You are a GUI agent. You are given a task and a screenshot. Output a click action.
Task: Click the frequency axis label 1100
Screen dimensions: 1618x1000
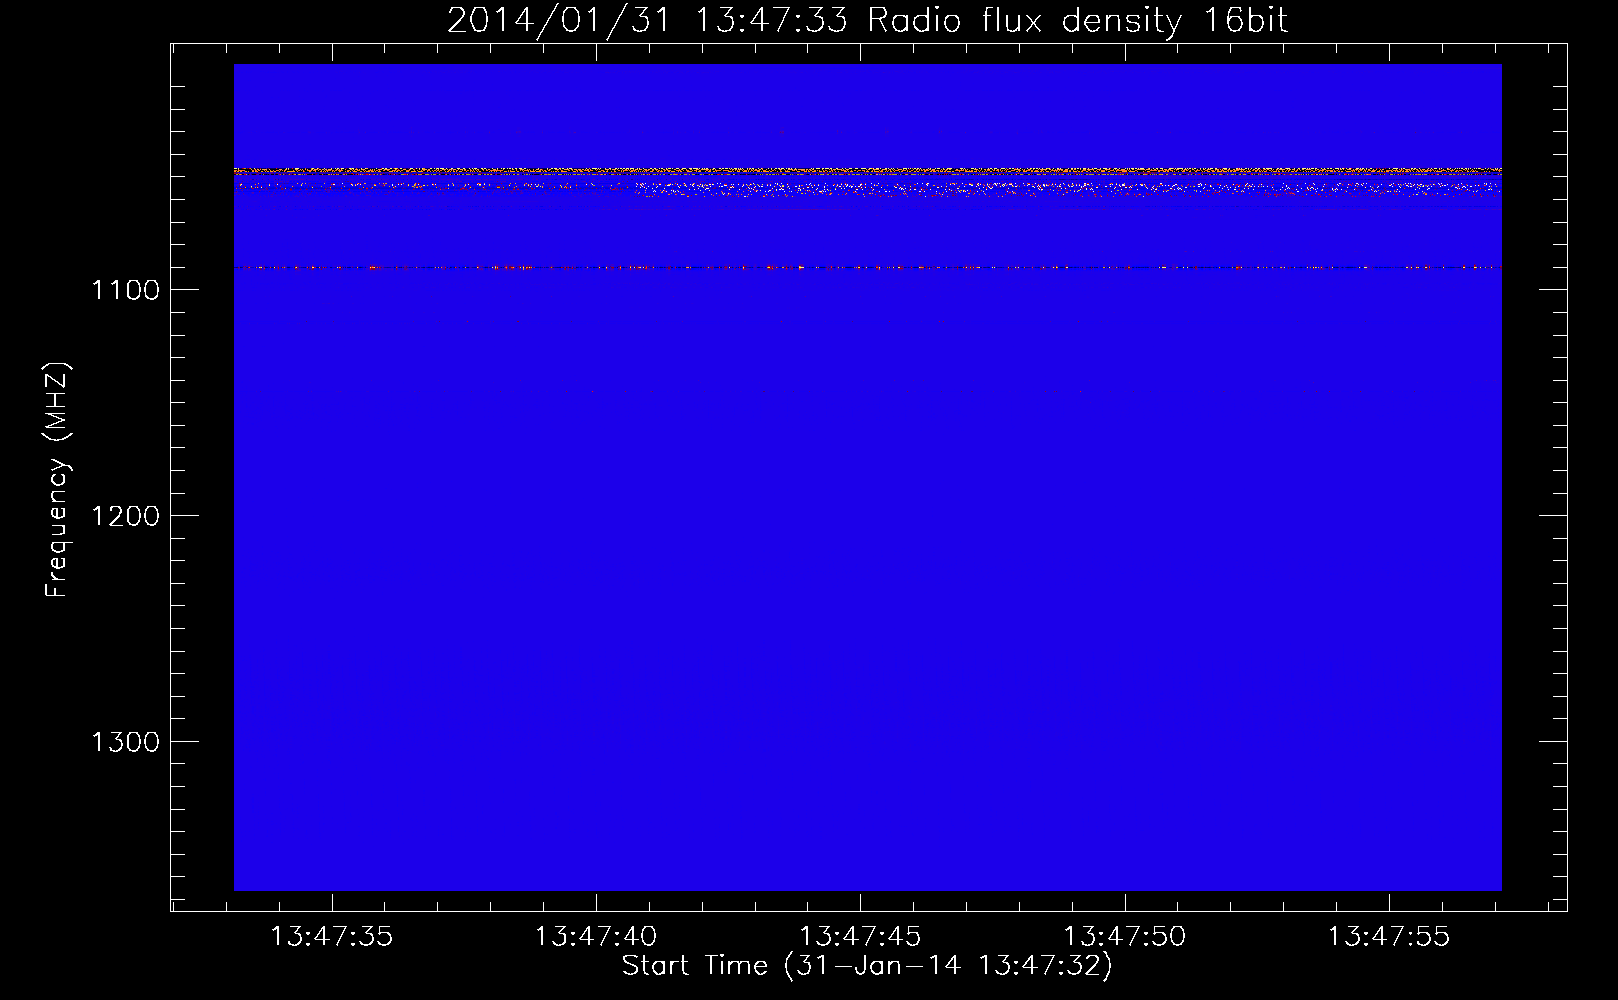pyautogui.click(x=126, y=291)
